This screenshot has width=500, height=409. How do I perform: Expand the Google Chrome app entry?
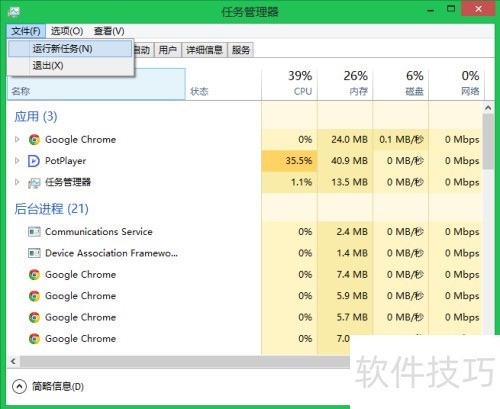[x=17, y=139]
